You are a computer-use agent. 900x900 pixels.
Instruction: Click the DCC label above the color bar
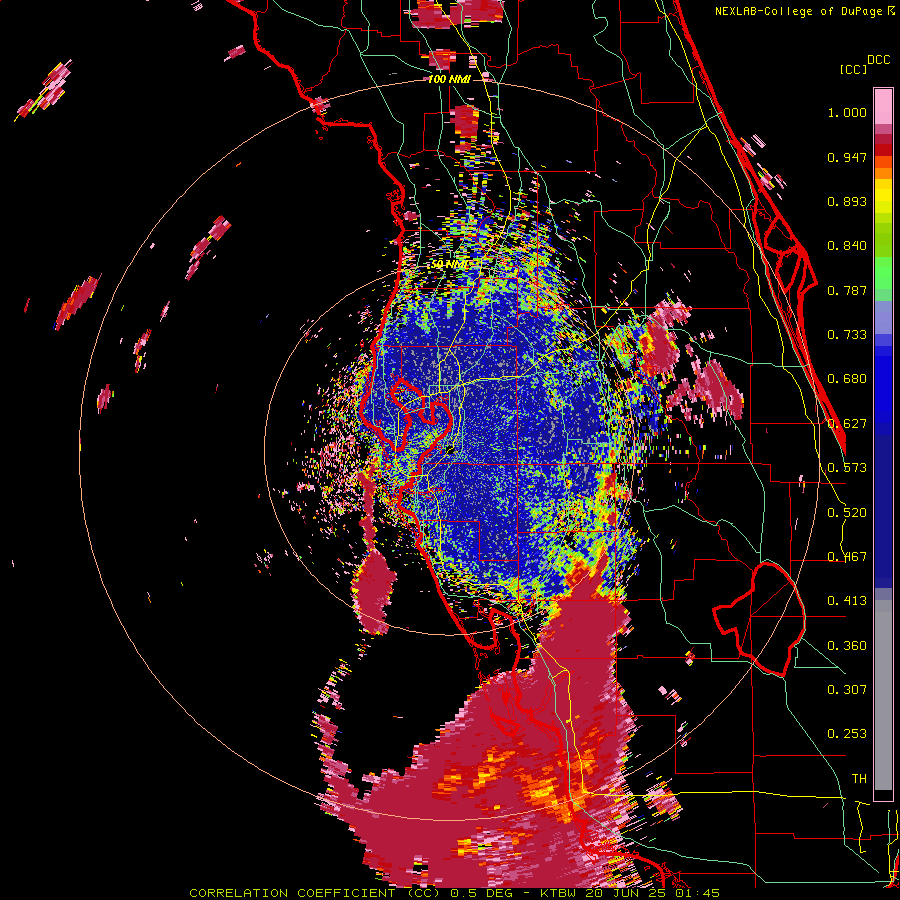(x=879, y=60)
